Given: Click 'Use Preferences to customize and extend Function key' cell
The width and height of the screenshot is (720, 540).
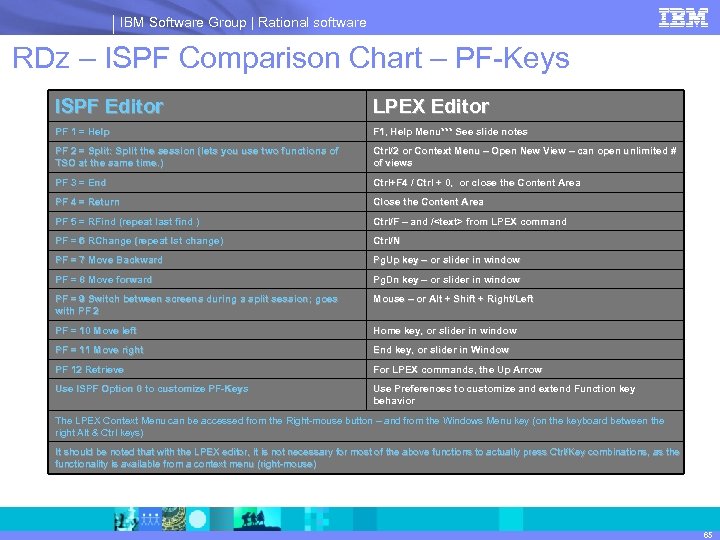Looking at the screenshot, I should 525,395.
